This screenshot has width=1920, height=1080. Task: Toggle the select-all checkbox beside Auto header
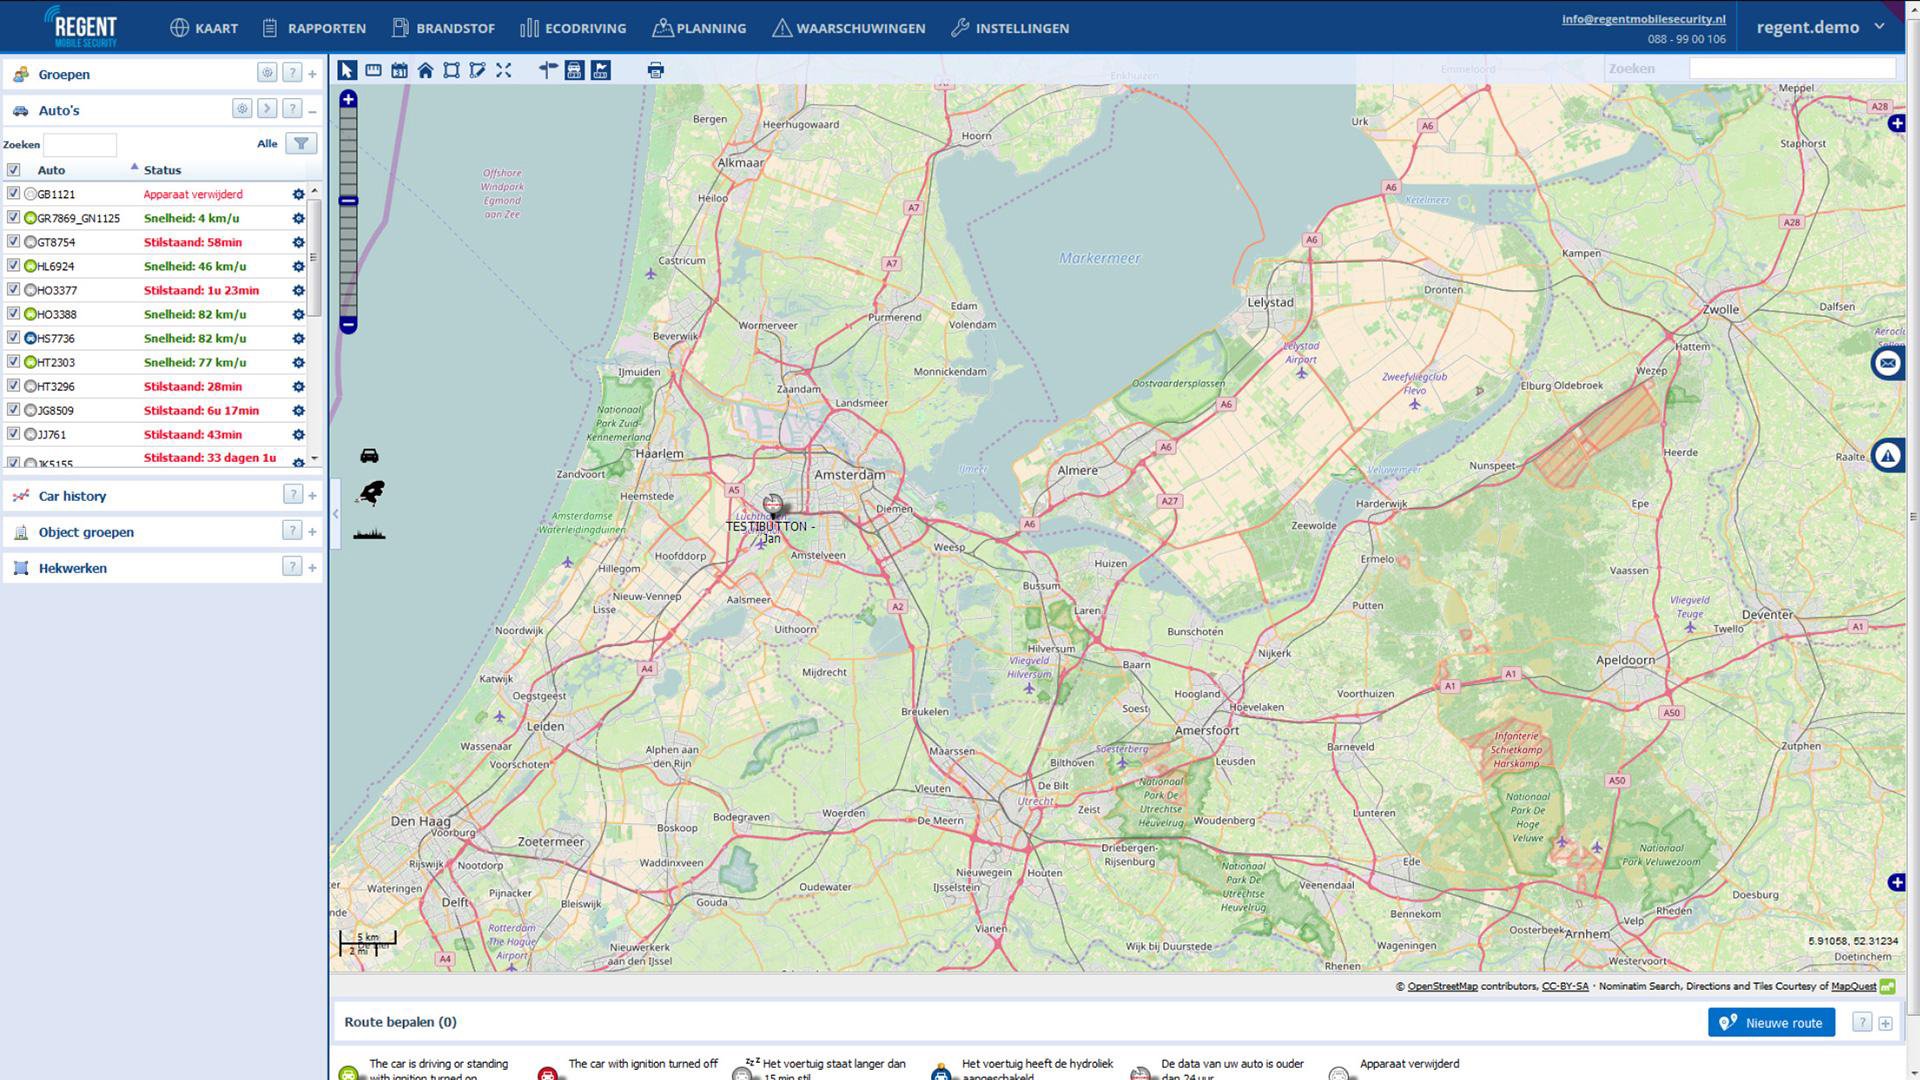pyautogui.click(x=13, y=169)
